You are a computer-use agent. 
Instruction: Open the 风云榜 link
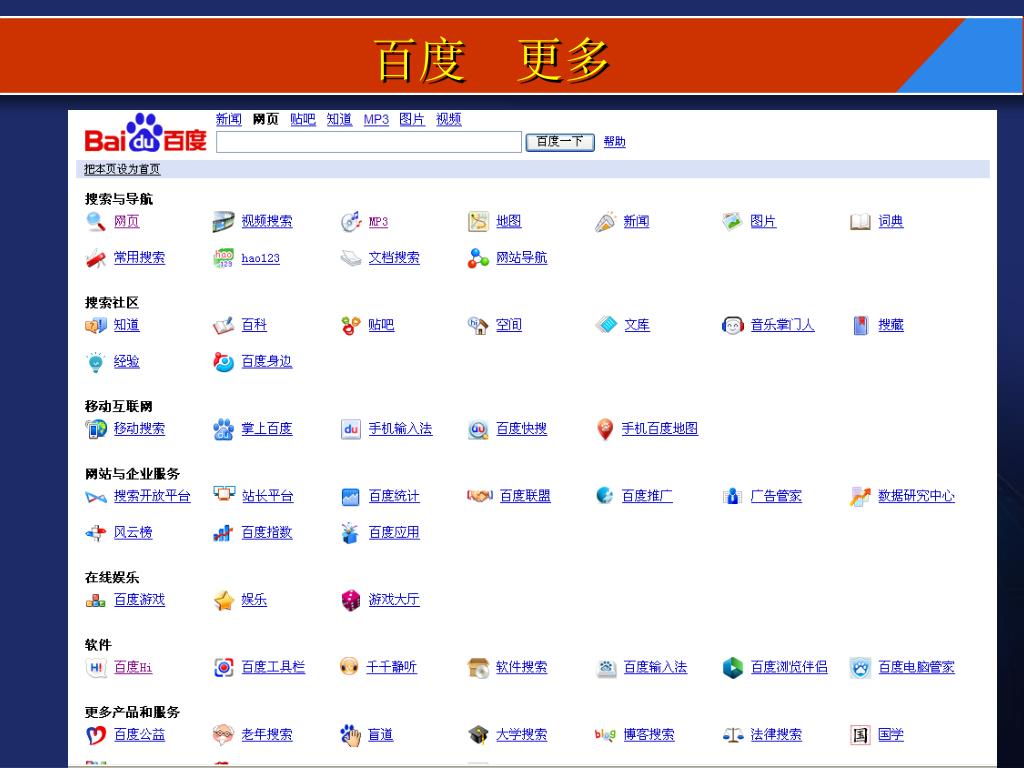tap(133, 533)
